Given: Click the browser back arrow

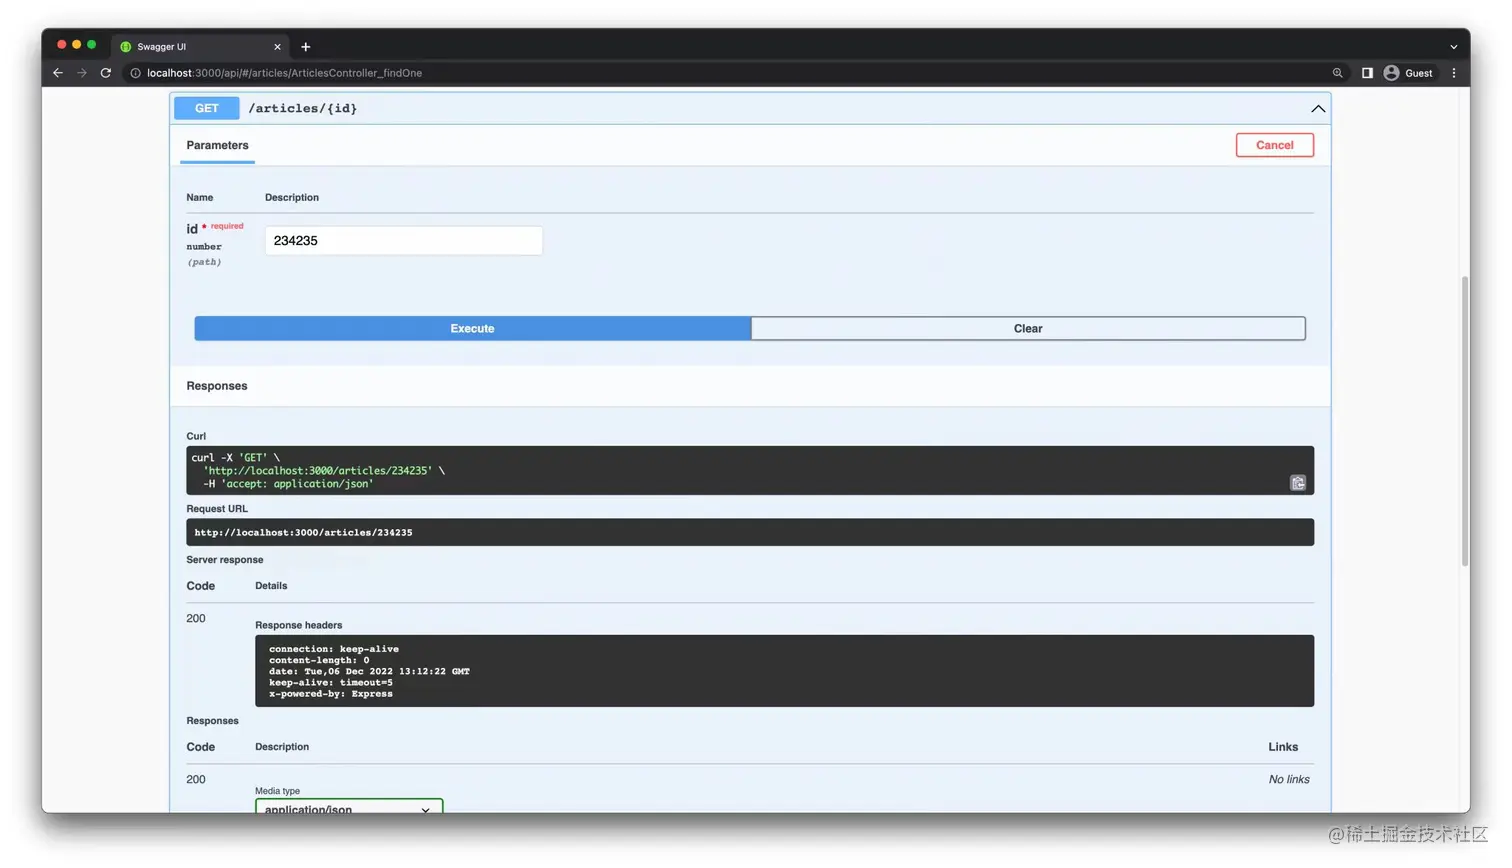Looking at the screenshot, I should [x=58, y=73].
